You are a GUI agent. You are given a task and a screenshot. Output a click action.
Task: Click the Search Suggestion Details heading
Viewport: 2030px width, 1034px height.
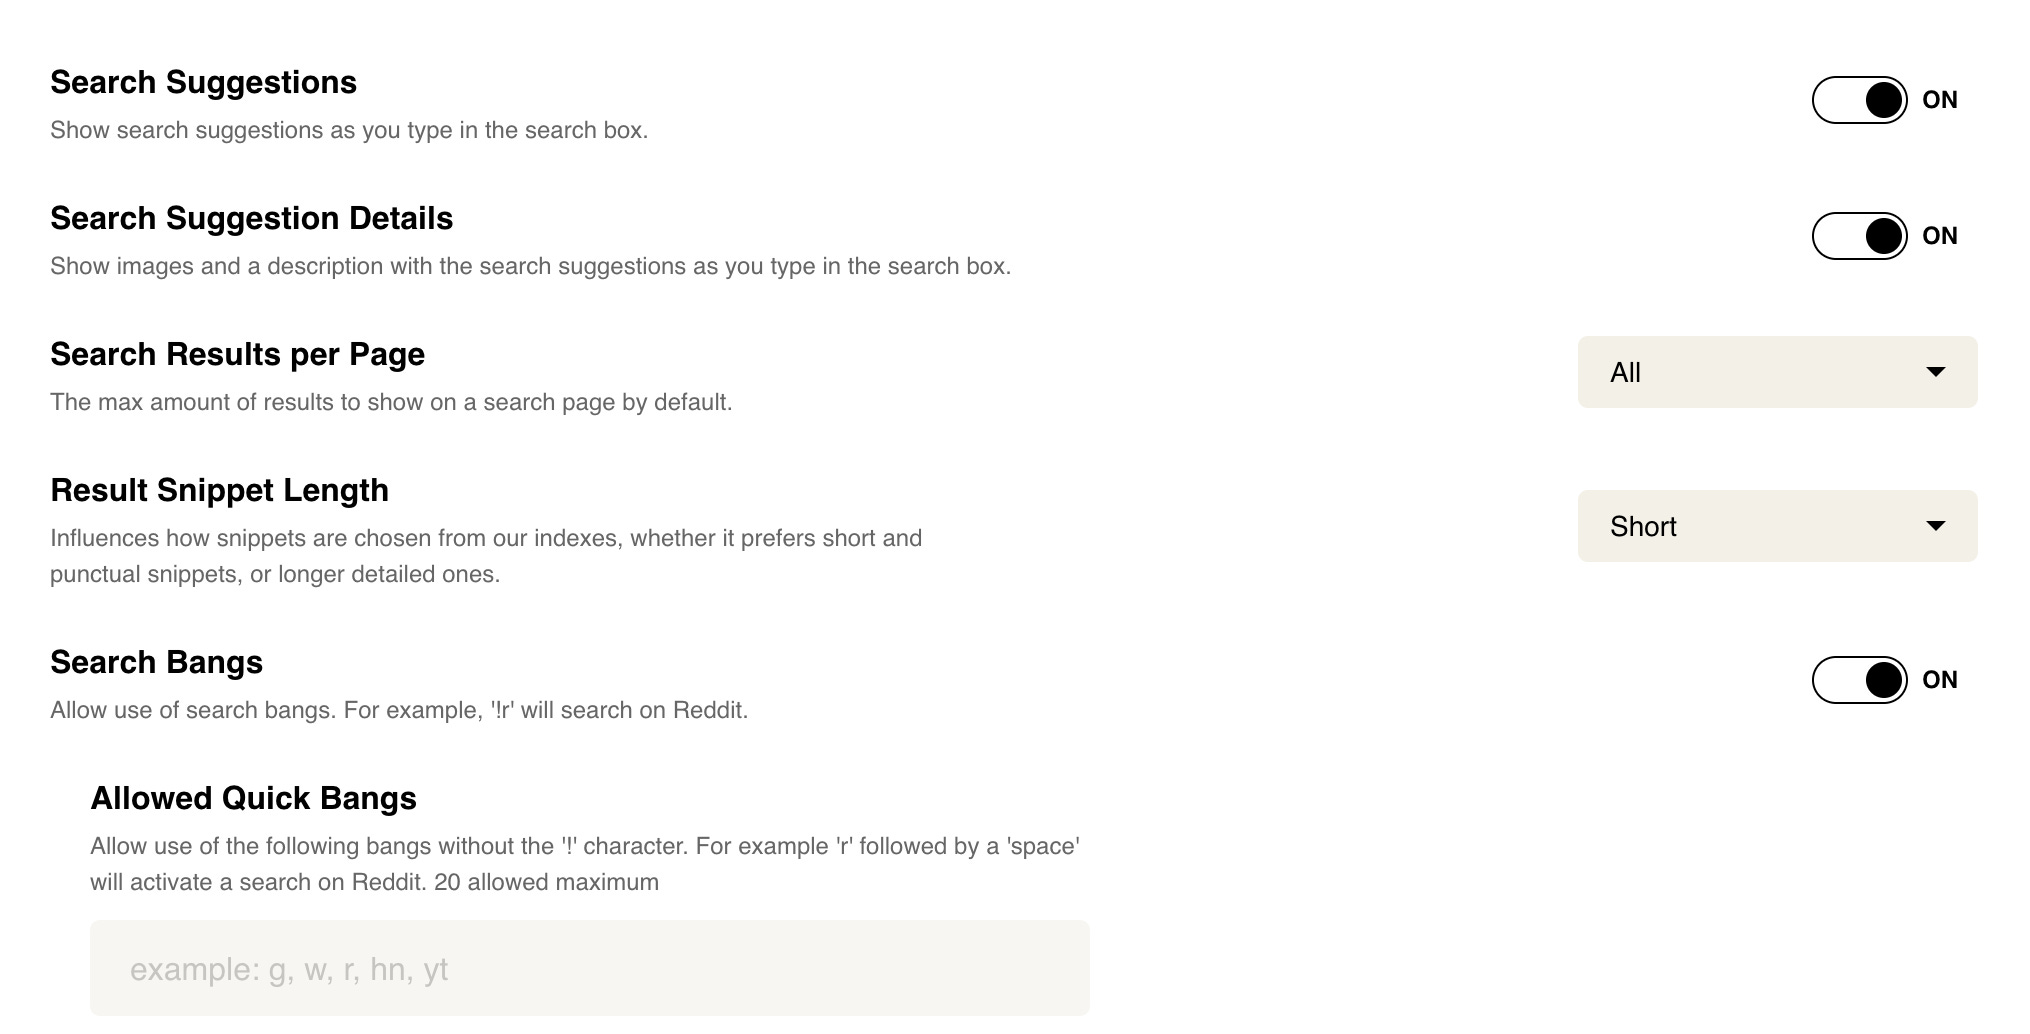point(251,218)
